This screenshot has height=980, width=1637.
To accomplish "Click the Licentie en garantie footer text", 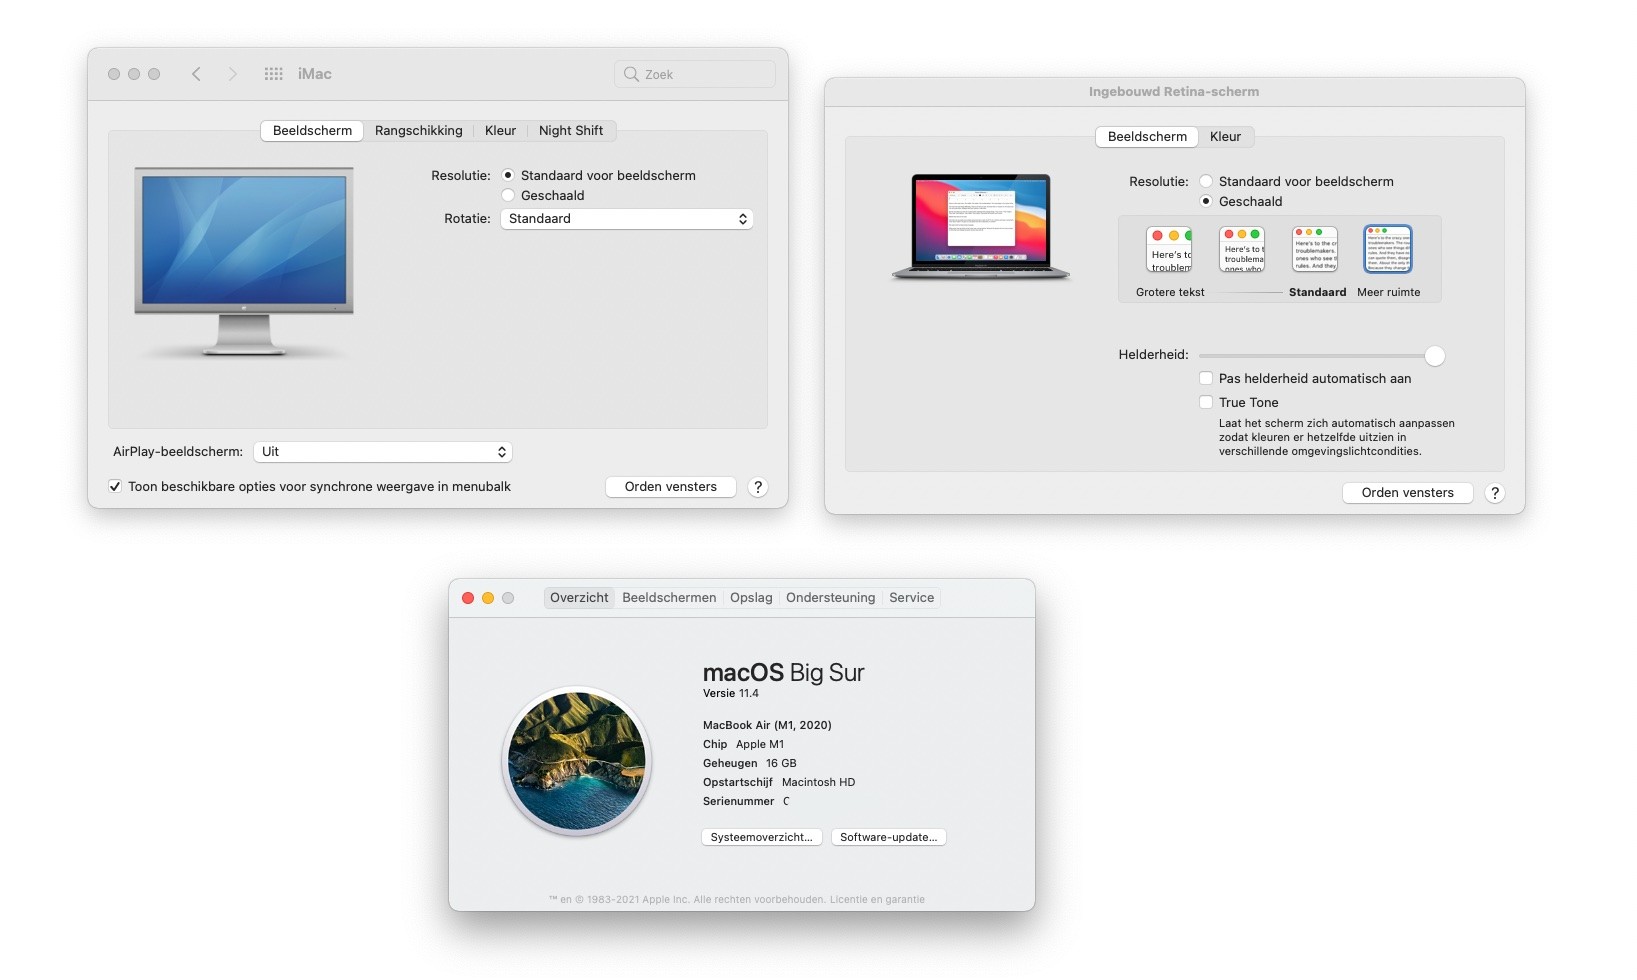I will point(877,899).
